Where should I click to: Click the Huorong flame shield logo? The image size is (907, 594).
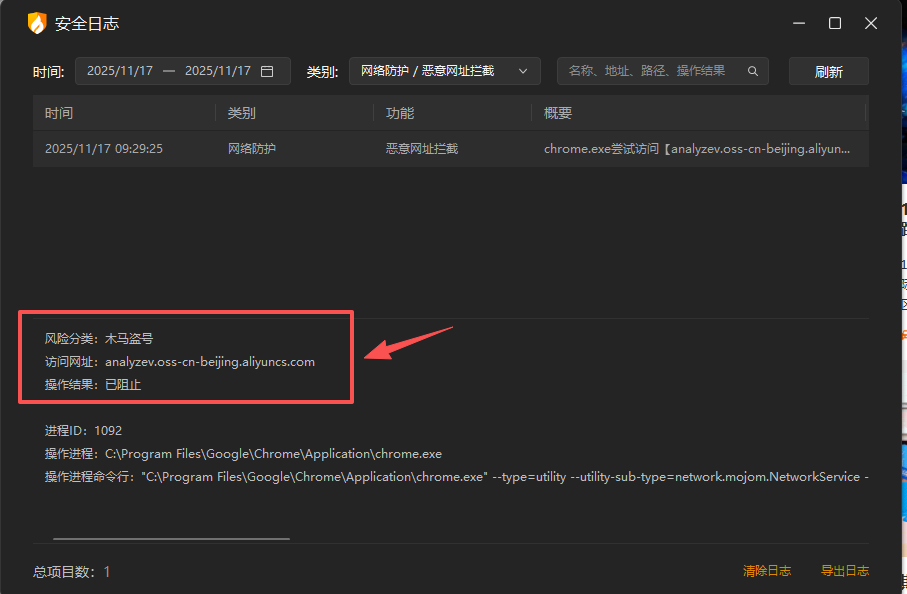[37, 23]
